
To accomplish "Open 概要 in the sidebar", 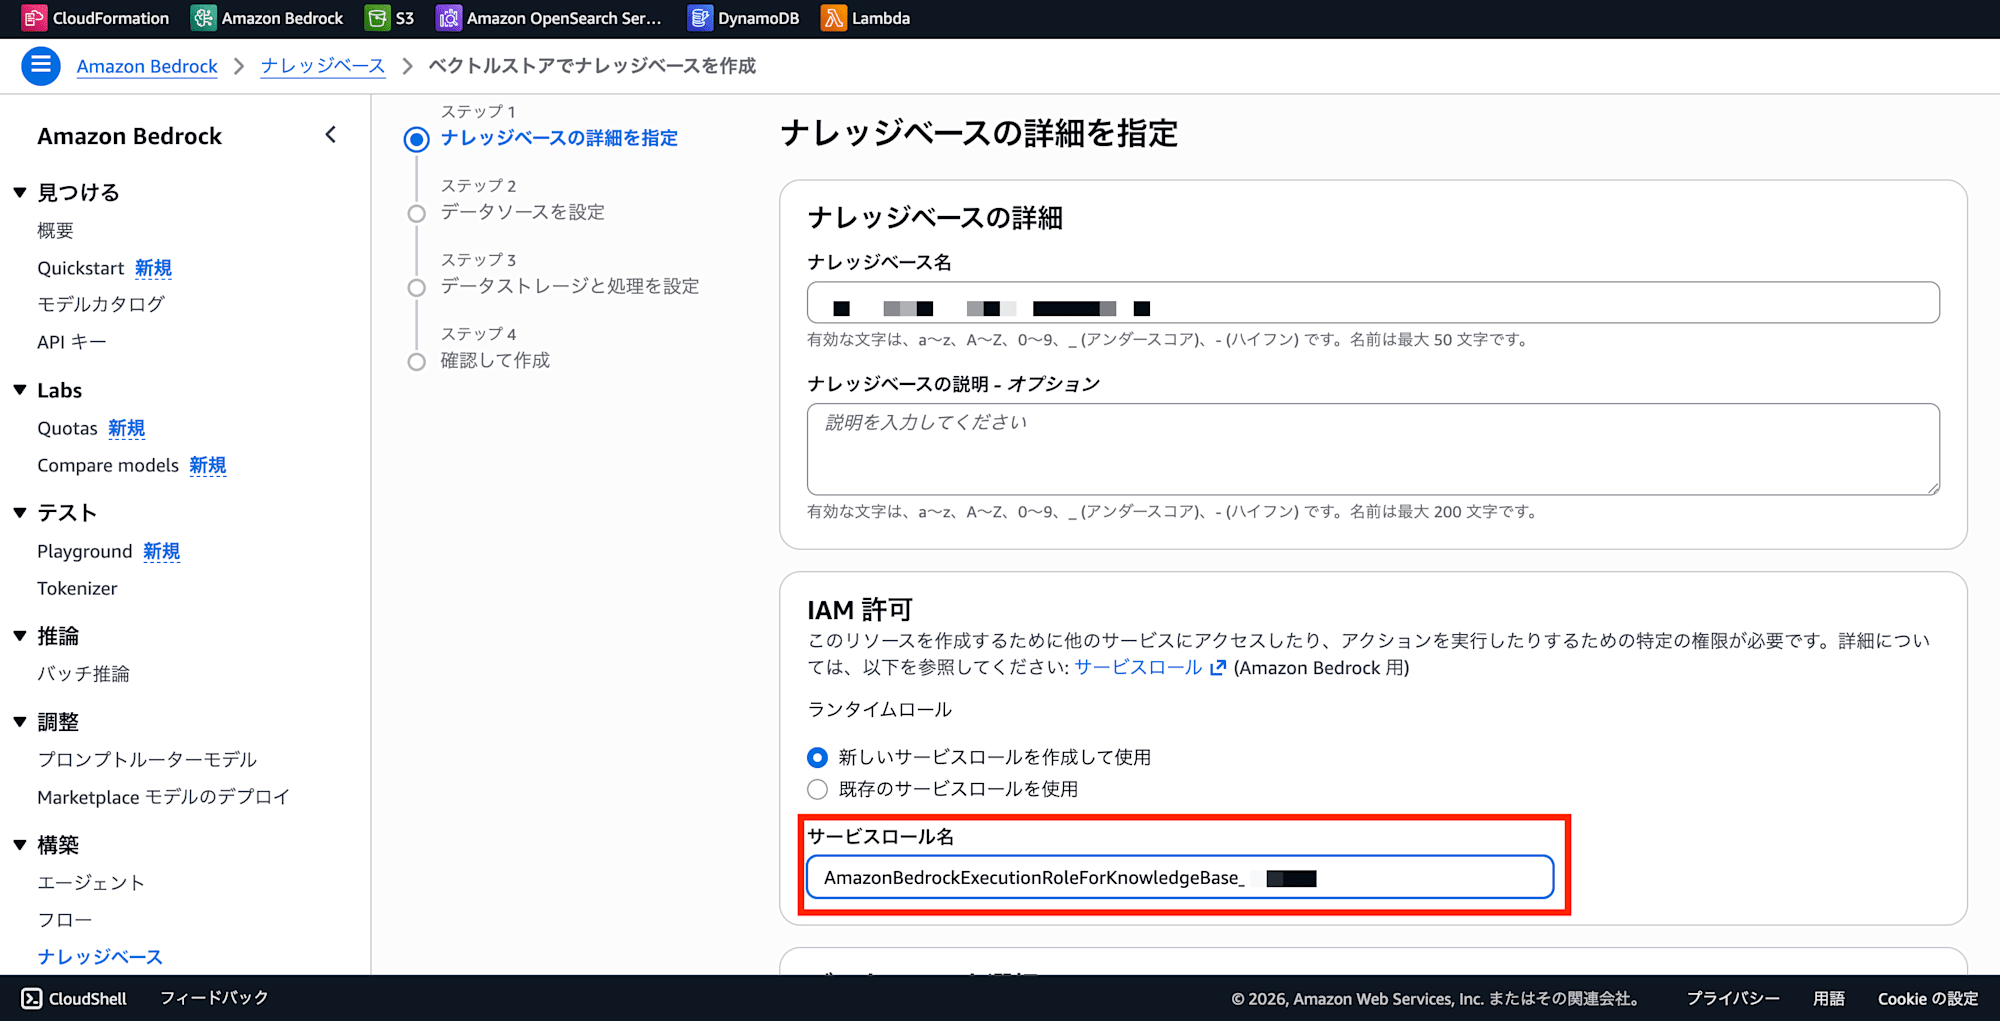I will [56, 231].
